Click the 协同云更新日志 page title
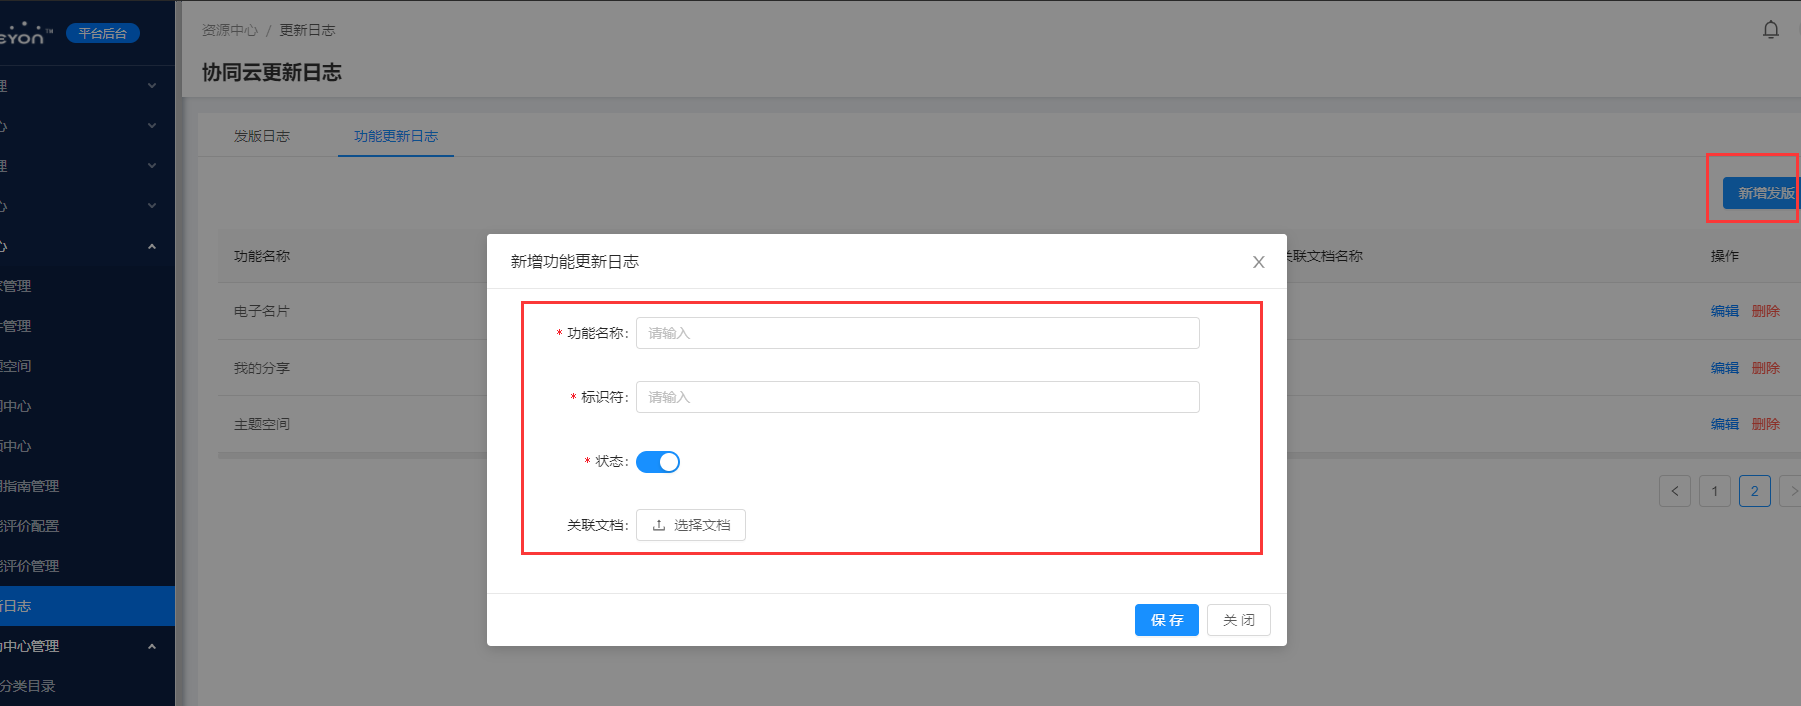Image resolution: width=1801 pixels, height=706 pixels. (x=272, y=72)
